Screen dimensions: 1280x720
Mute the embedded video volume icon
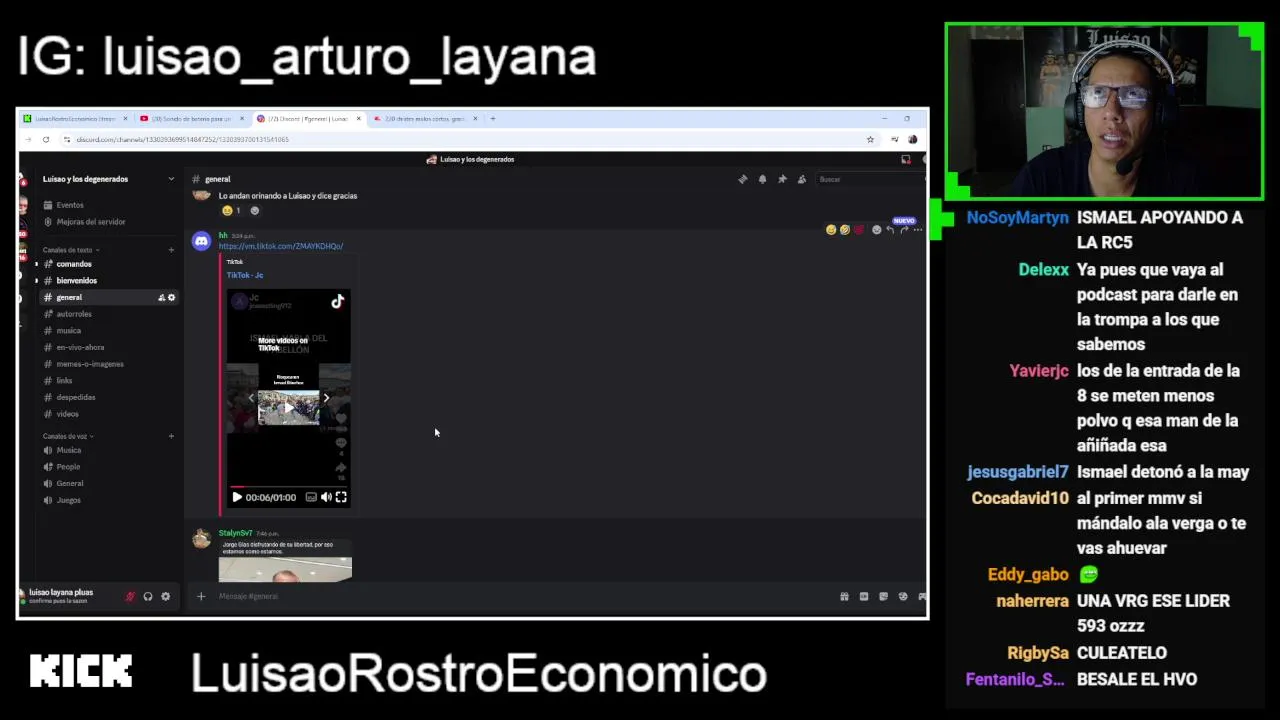coord(326,497)
